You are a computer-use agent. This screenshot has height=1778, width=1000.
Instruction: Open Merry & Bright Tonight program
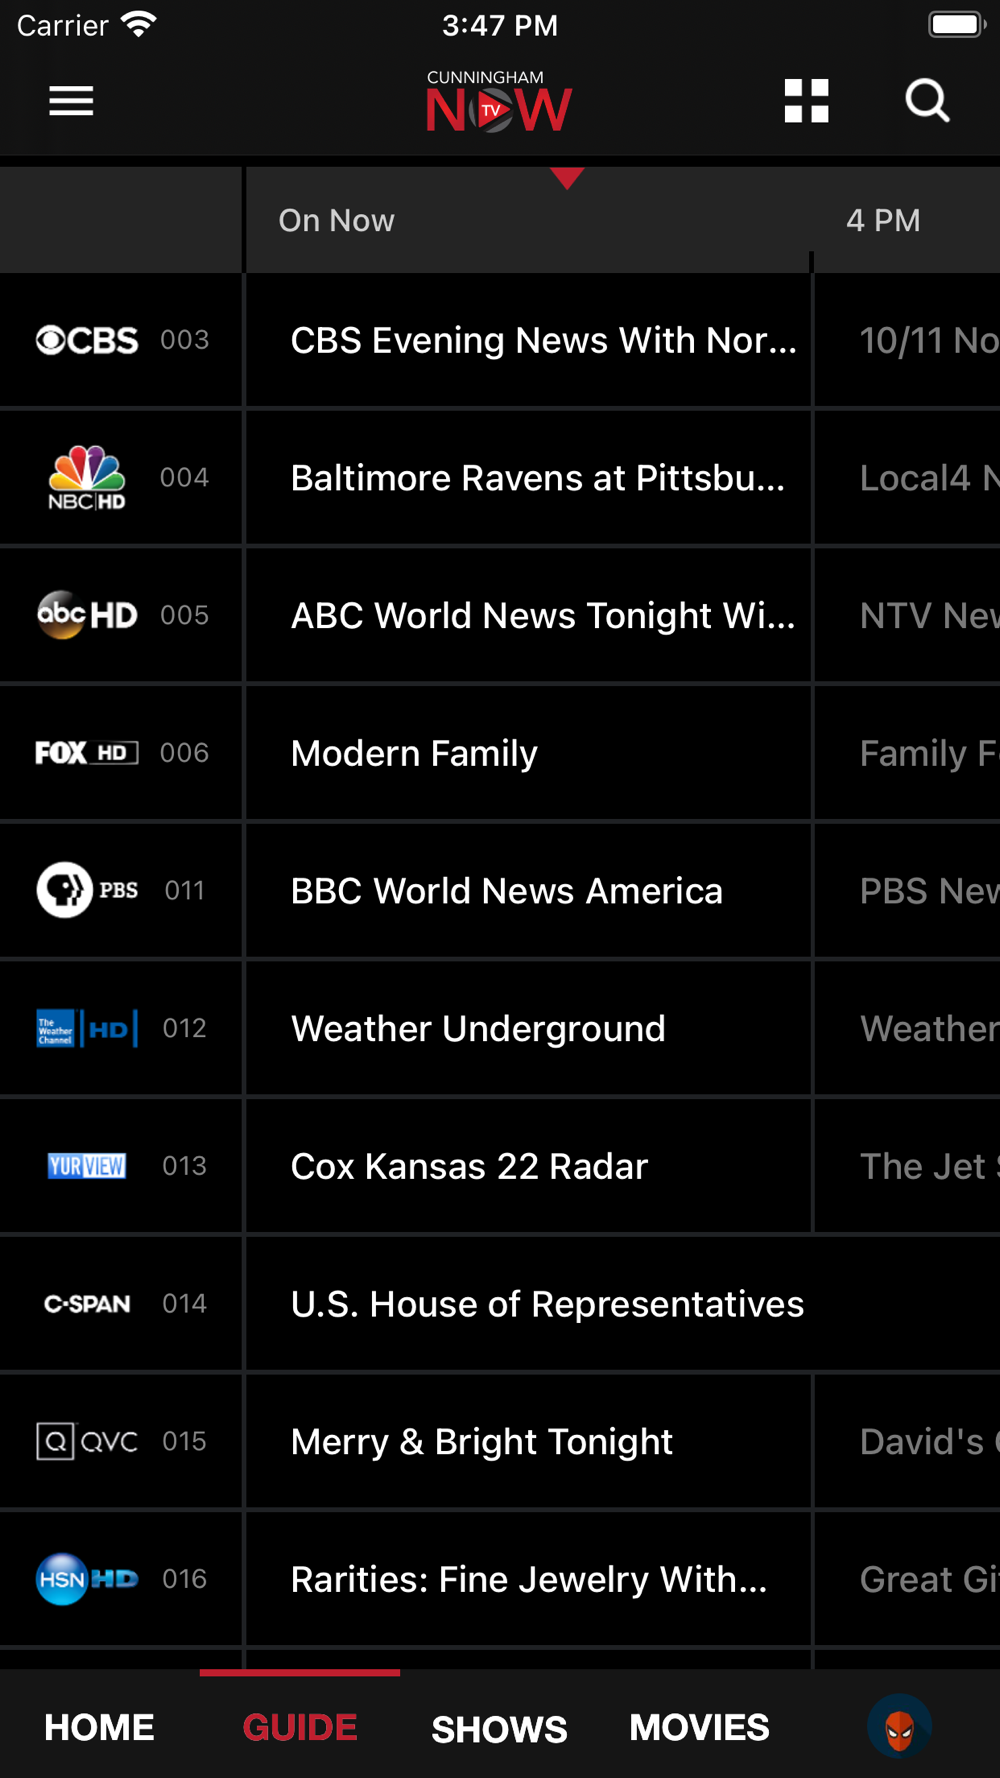click(x=528, y=1441)
